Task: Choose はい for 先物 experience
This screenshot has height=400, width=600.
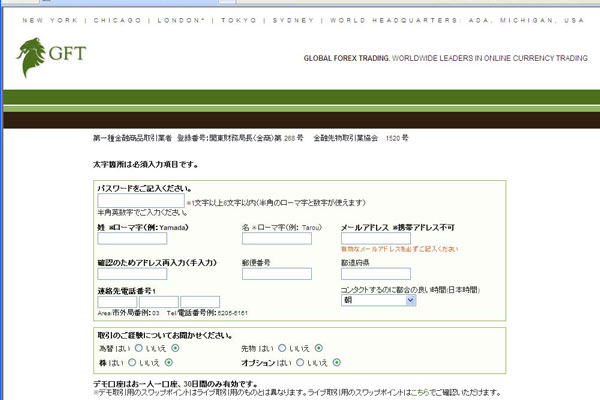Action: pos(280,348)
